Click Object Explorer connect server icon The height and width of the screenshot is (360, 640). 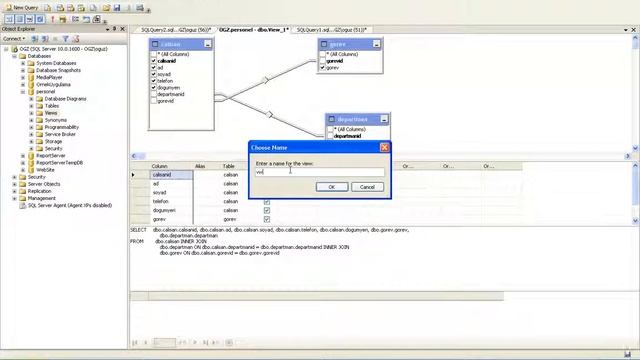tap(35, 38)
